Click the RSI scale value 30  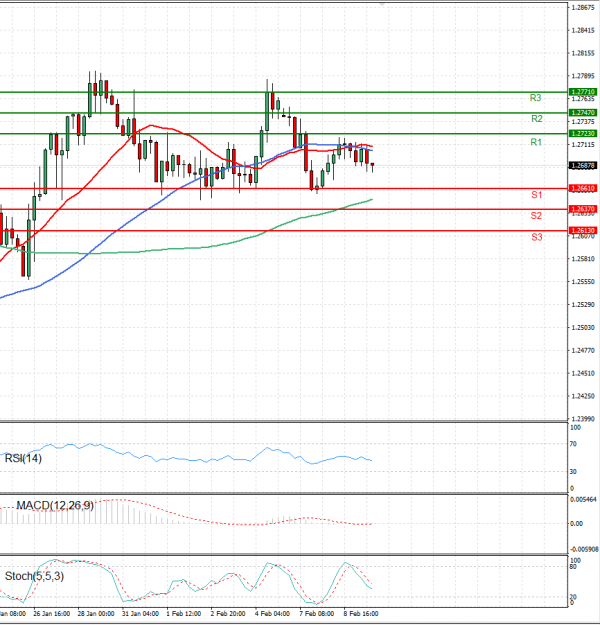573,472
